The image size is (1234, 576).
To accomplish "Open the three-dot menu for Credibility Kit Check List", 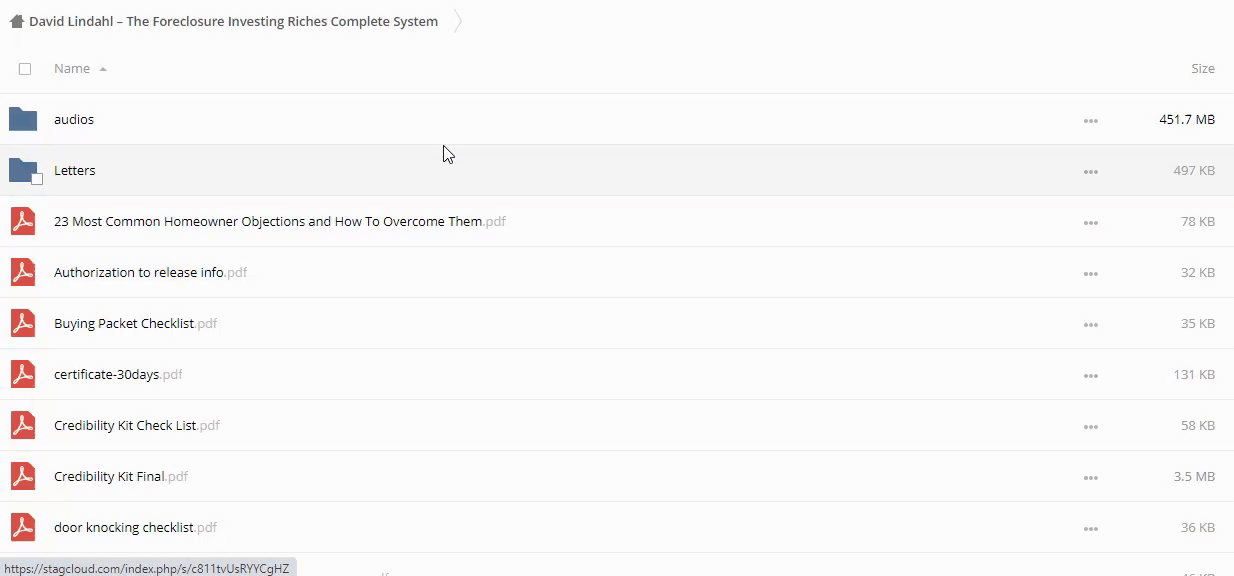I will click(1090, 426).
